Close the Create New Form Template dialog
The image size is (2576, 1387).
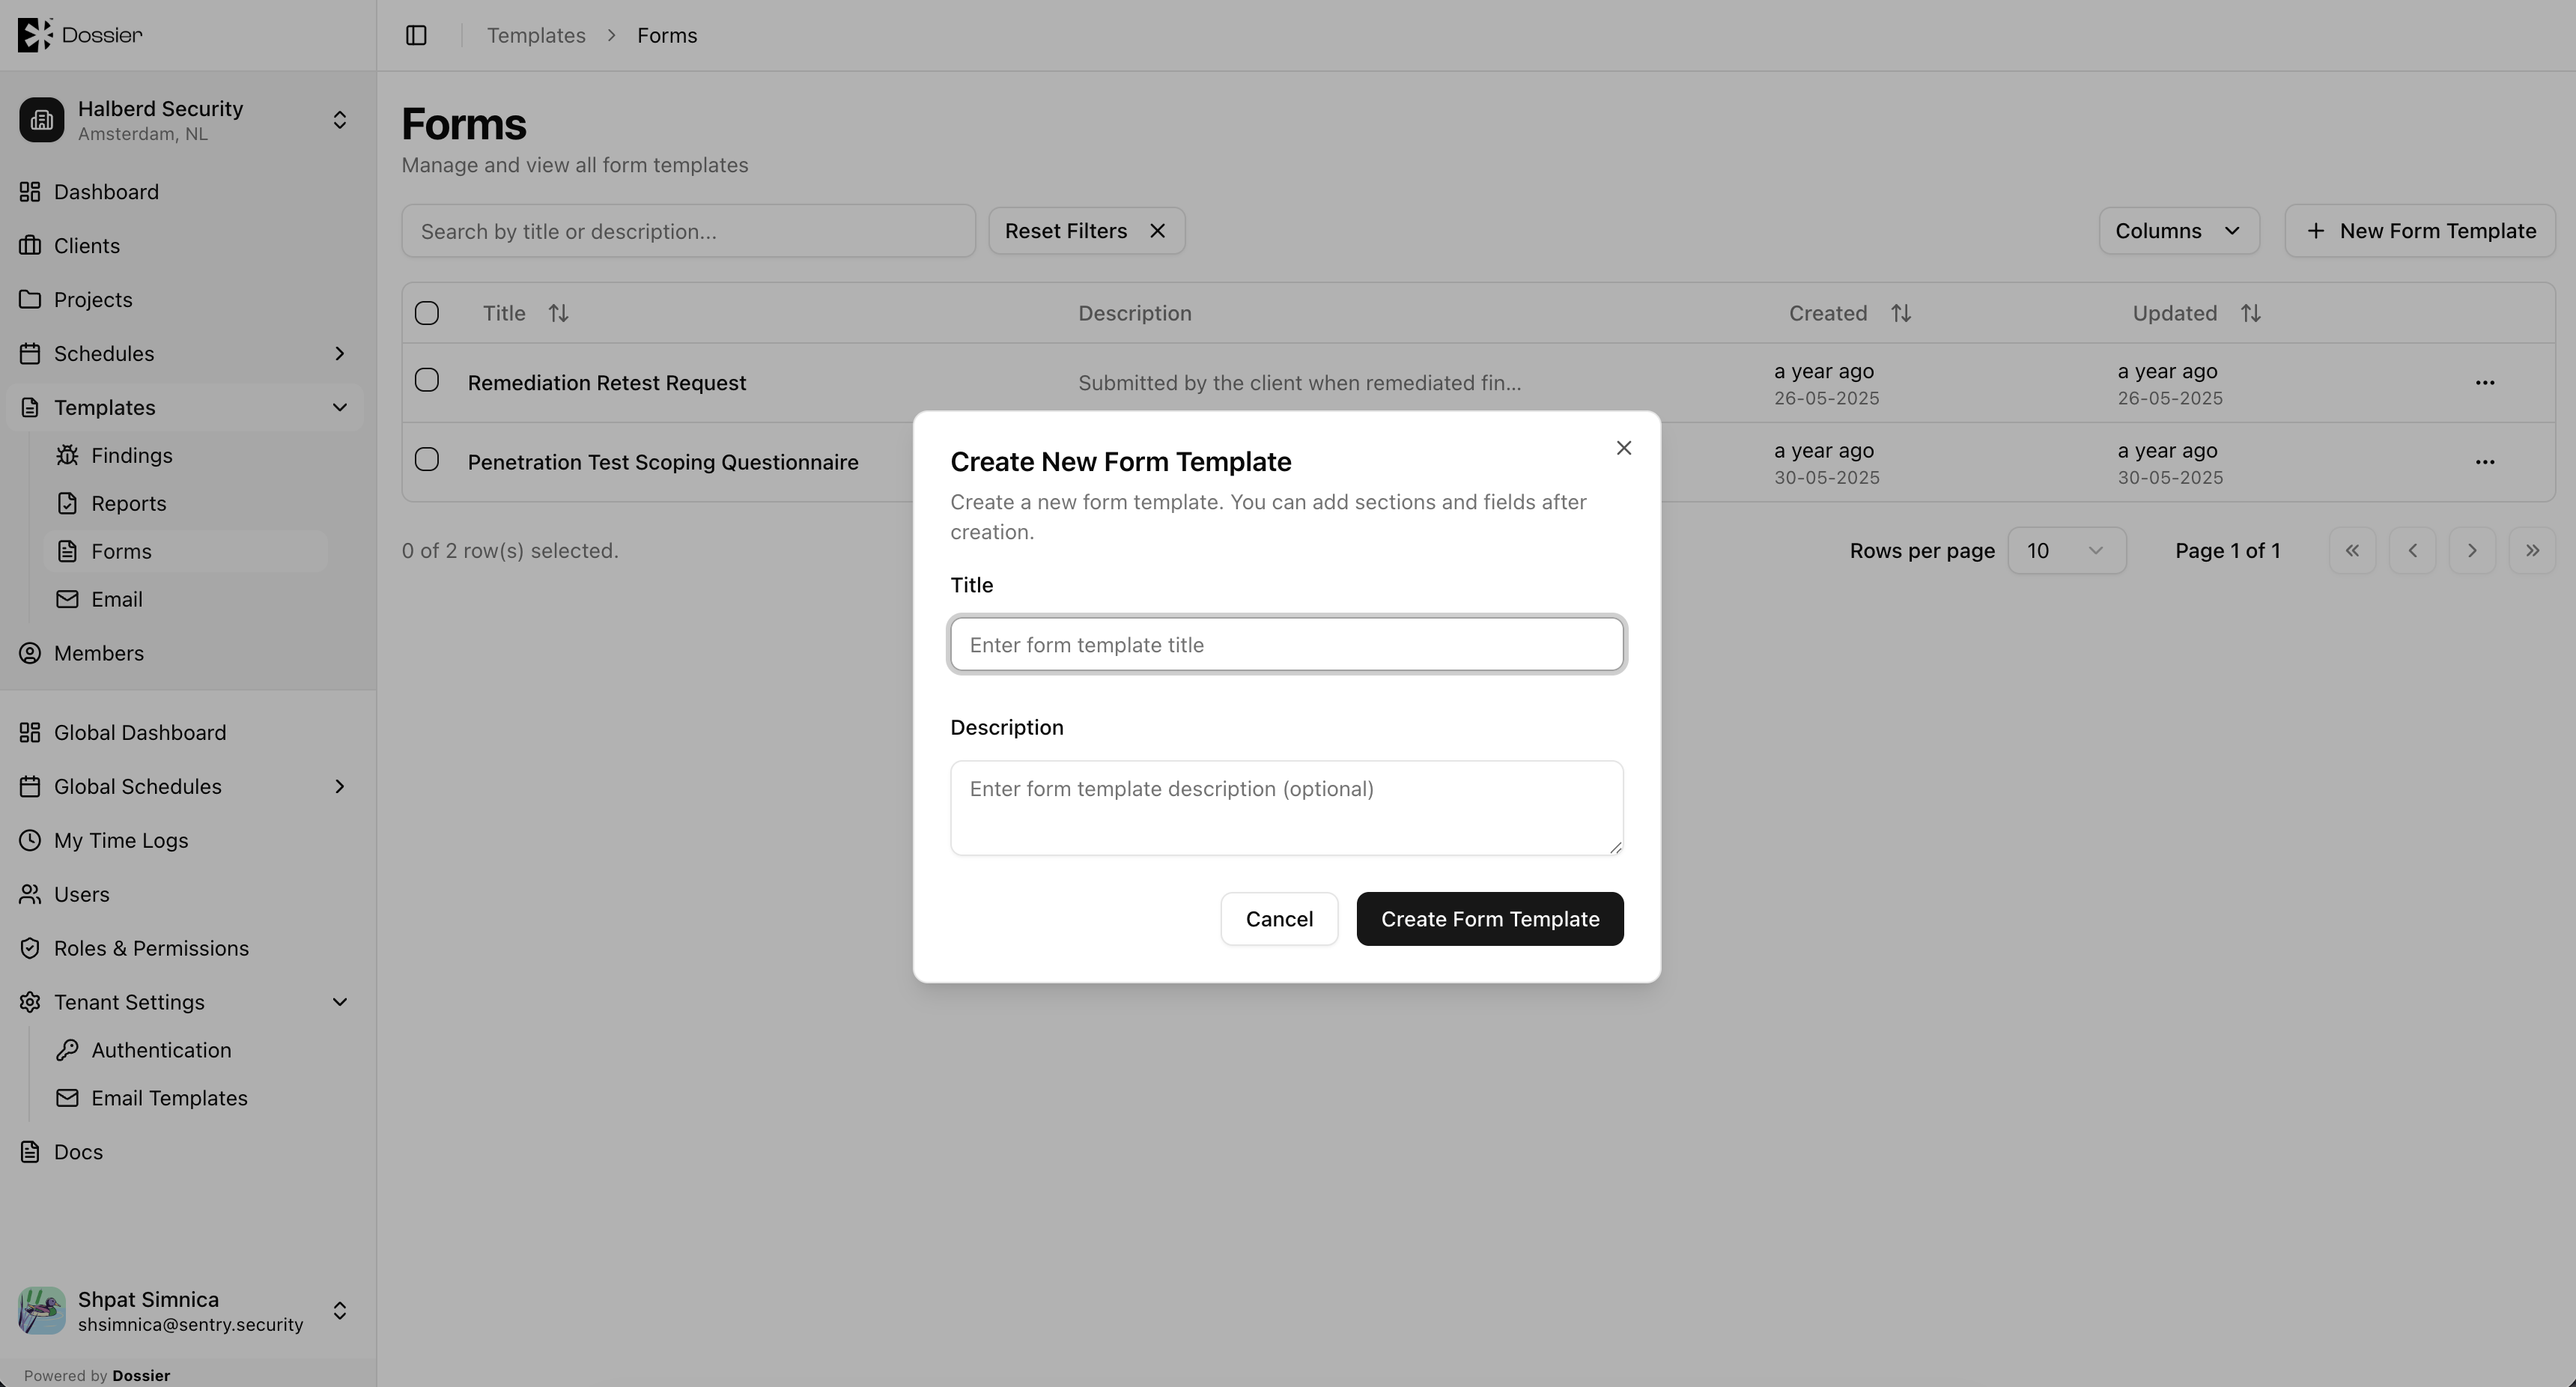pyautogui.click(x=1624, y=448)
